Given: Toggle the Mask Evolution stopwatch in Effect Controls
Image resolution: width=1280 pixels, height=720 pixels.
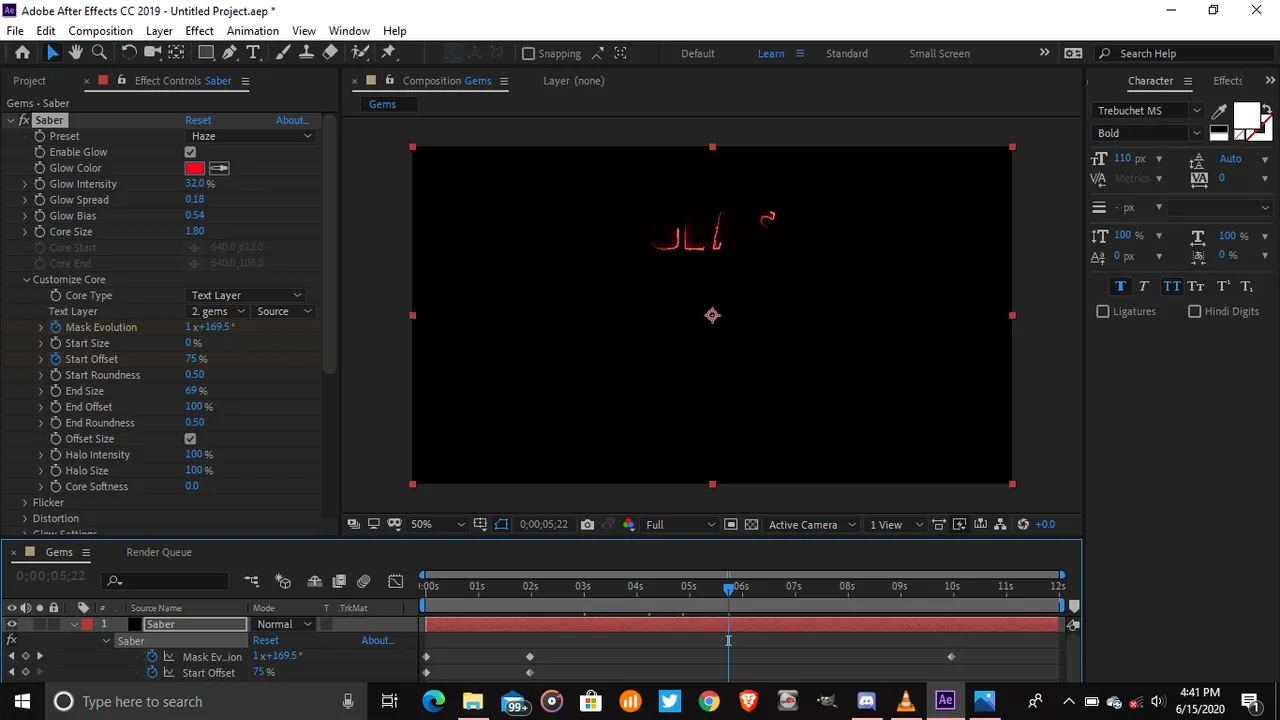Looking at the screenshot, I should click(56, 327).
